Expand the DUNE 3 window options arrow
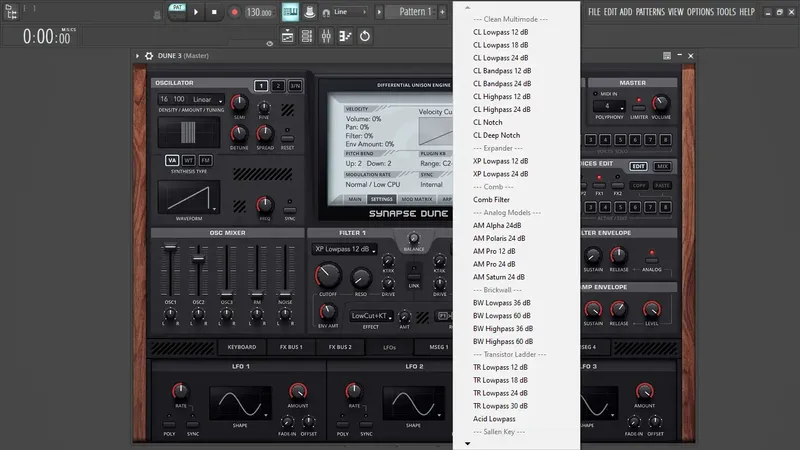 point(137,56)
